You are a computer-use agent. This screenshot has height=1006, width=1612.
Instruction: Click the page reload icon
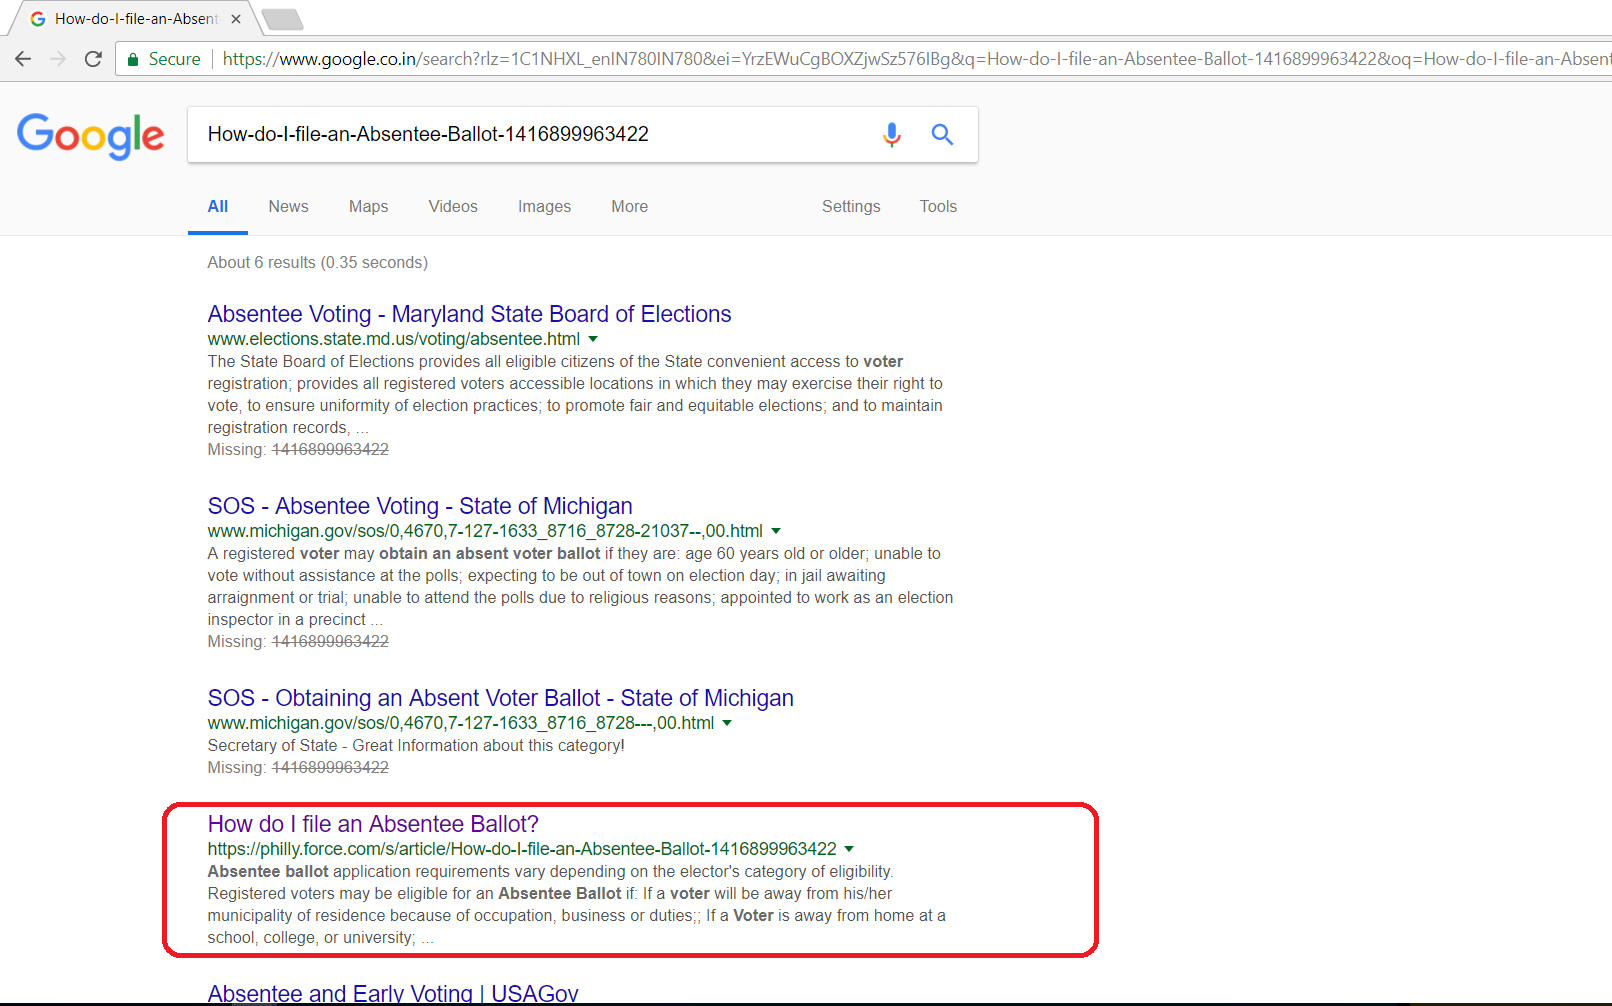[93, 59]
